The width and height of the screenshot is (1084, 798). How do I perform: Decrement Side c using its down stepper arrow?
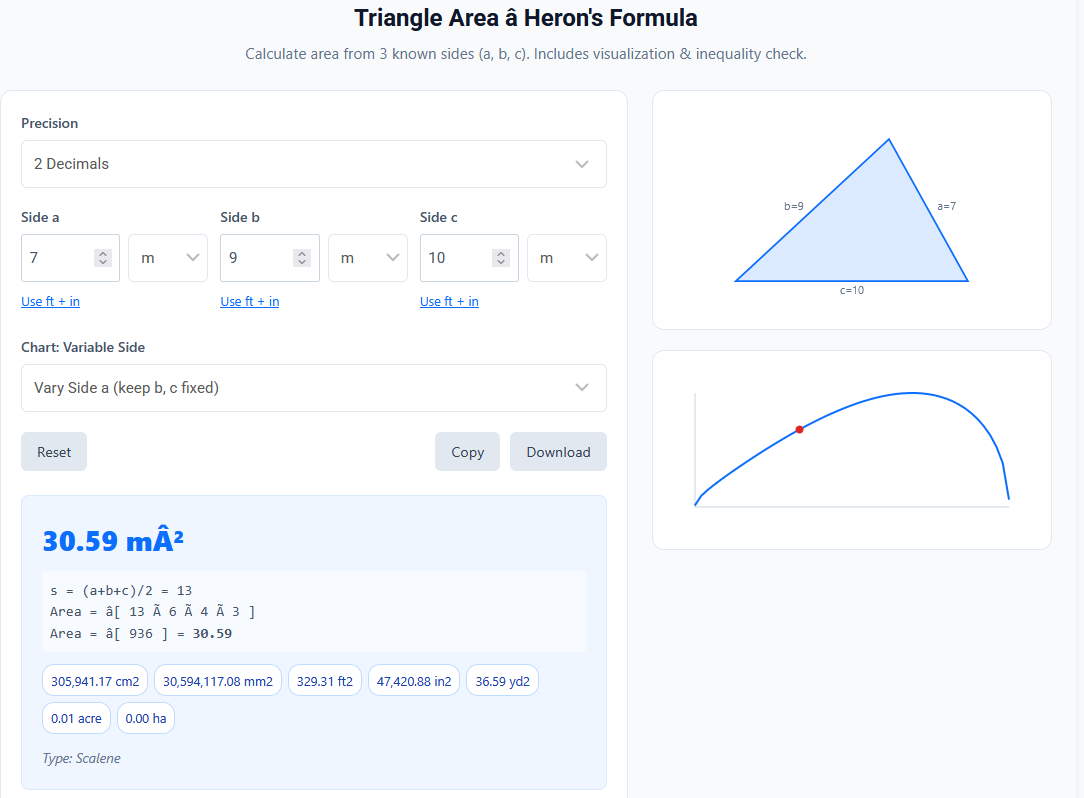[500, 263]
